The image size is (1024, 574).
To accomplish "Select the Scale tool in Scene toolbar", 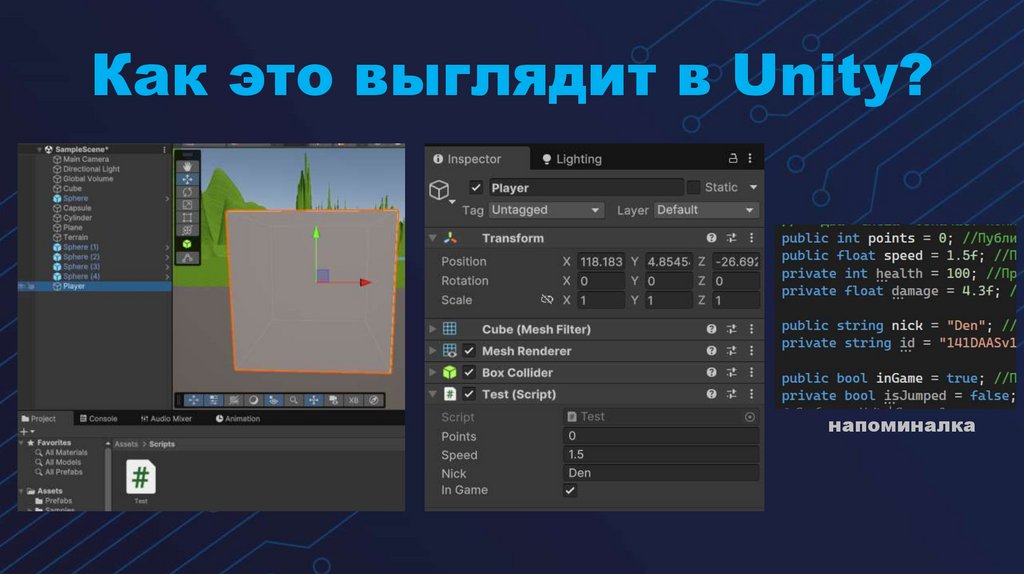I will pyautogui.click(x=187, y=205).
